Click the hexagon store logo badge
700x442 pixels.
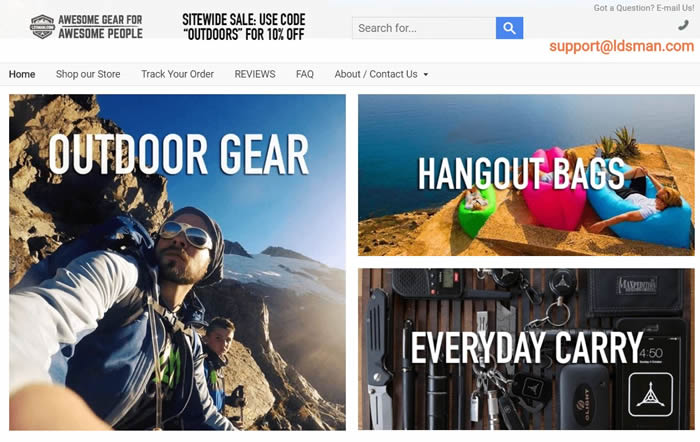(42, 26)
